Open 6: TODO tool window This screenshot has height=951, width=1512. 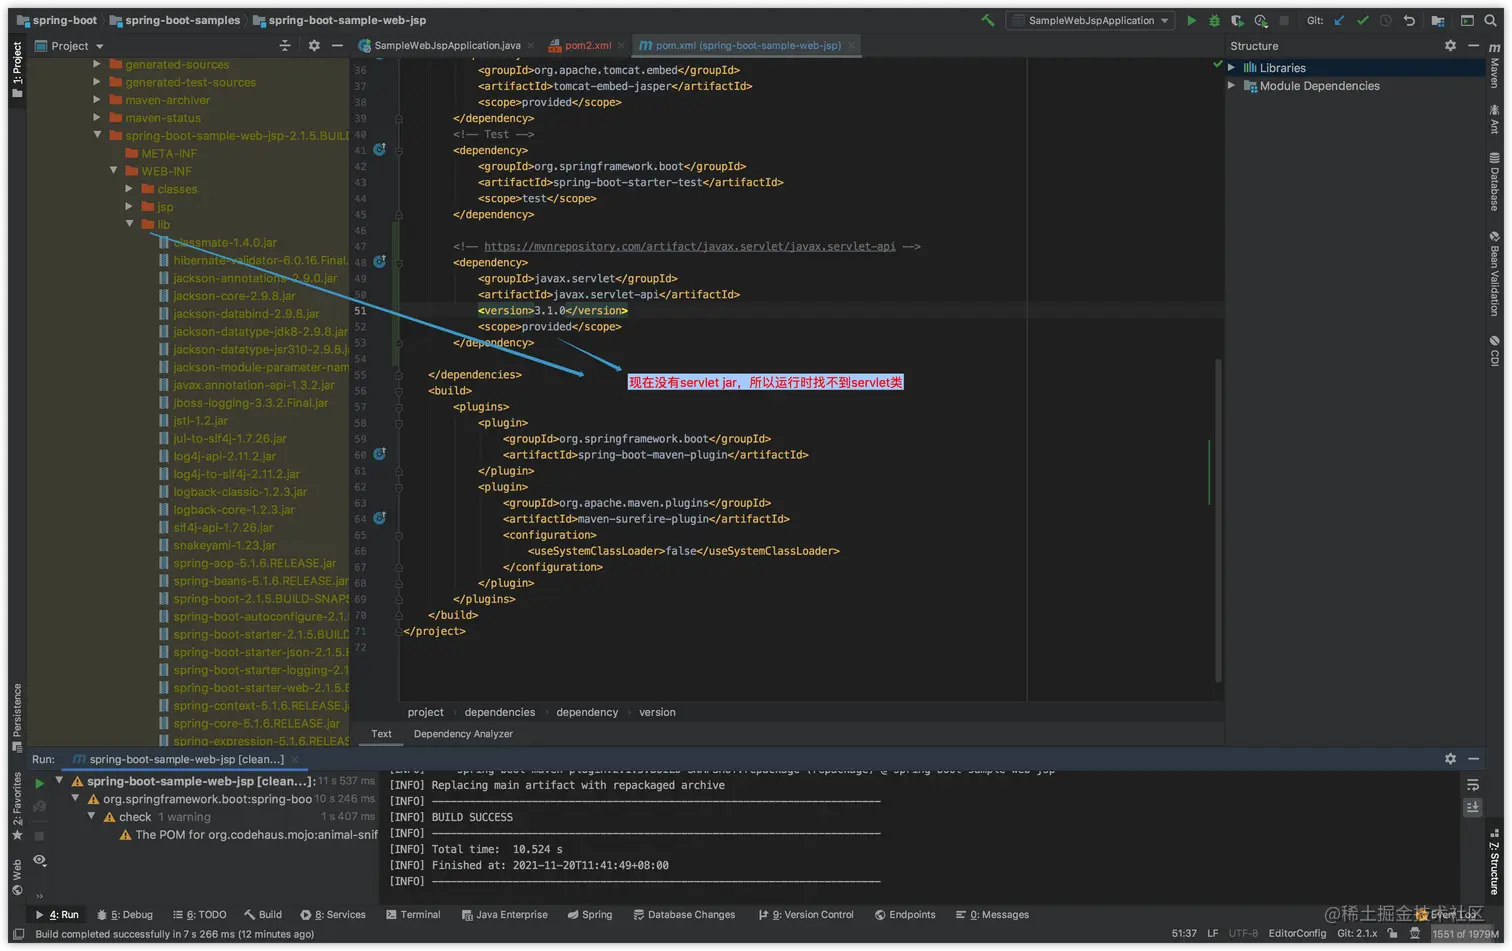pos(199,915)
